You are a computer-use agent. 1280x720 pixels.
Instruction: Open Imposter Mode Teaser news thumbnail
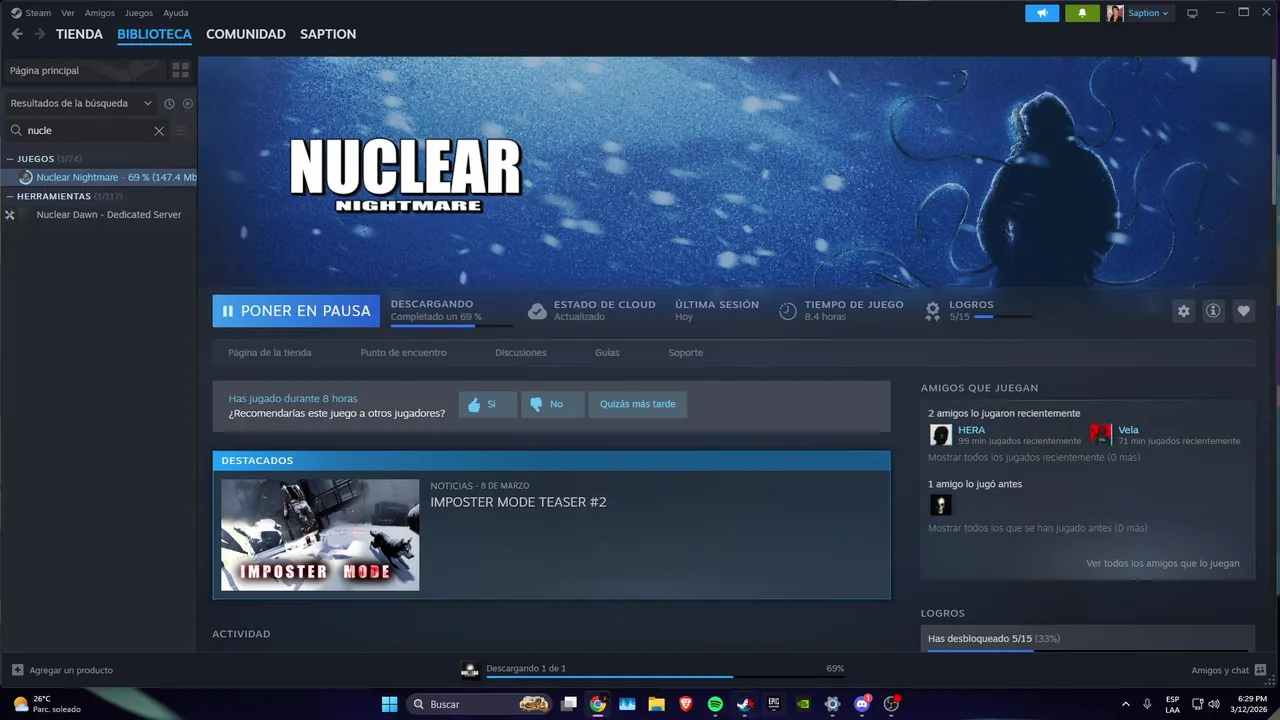click(x=320, y=535)
